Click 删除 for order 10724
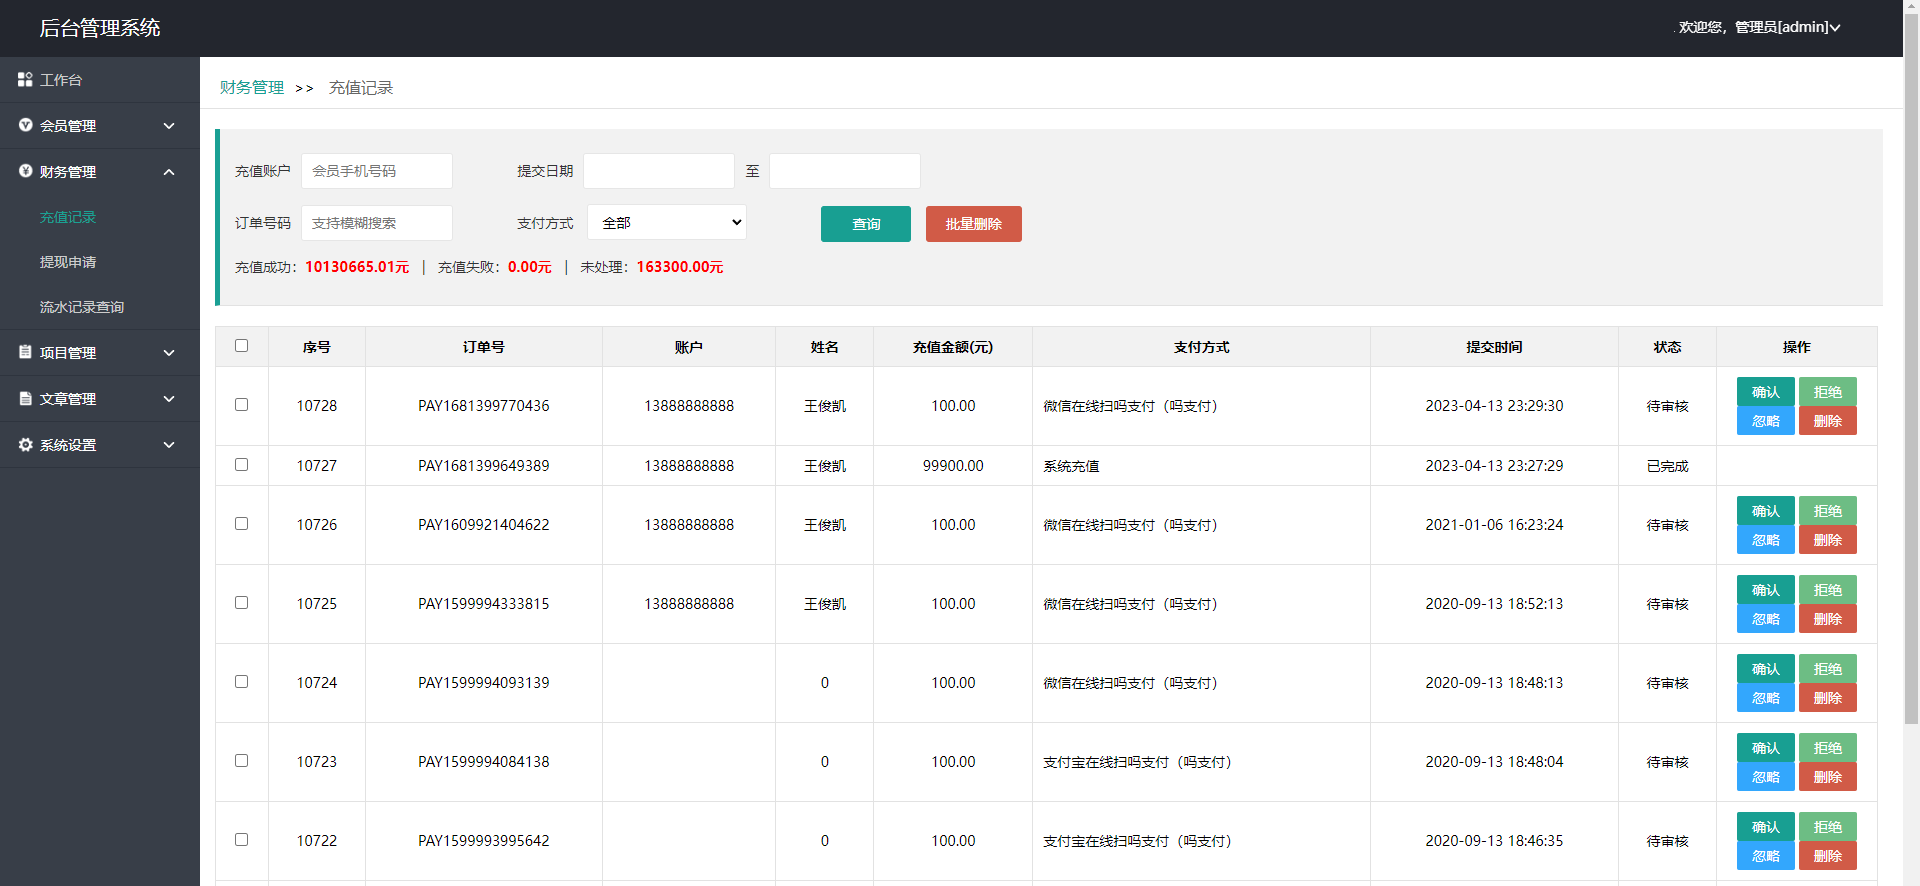 click(1828, 698)
